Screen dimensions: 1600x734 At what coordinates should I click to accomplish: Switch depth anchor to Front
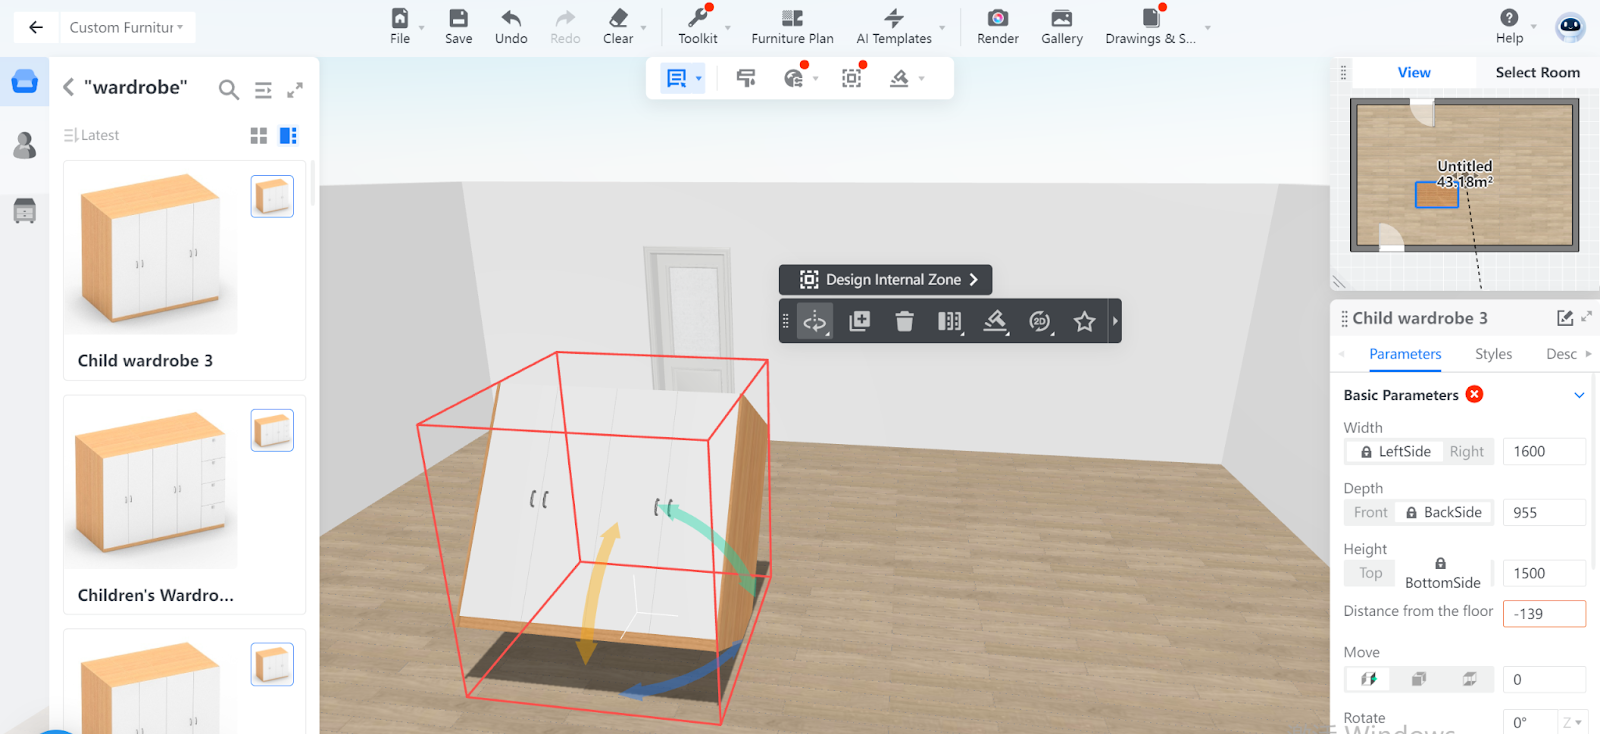click(x=1370, y=513)
